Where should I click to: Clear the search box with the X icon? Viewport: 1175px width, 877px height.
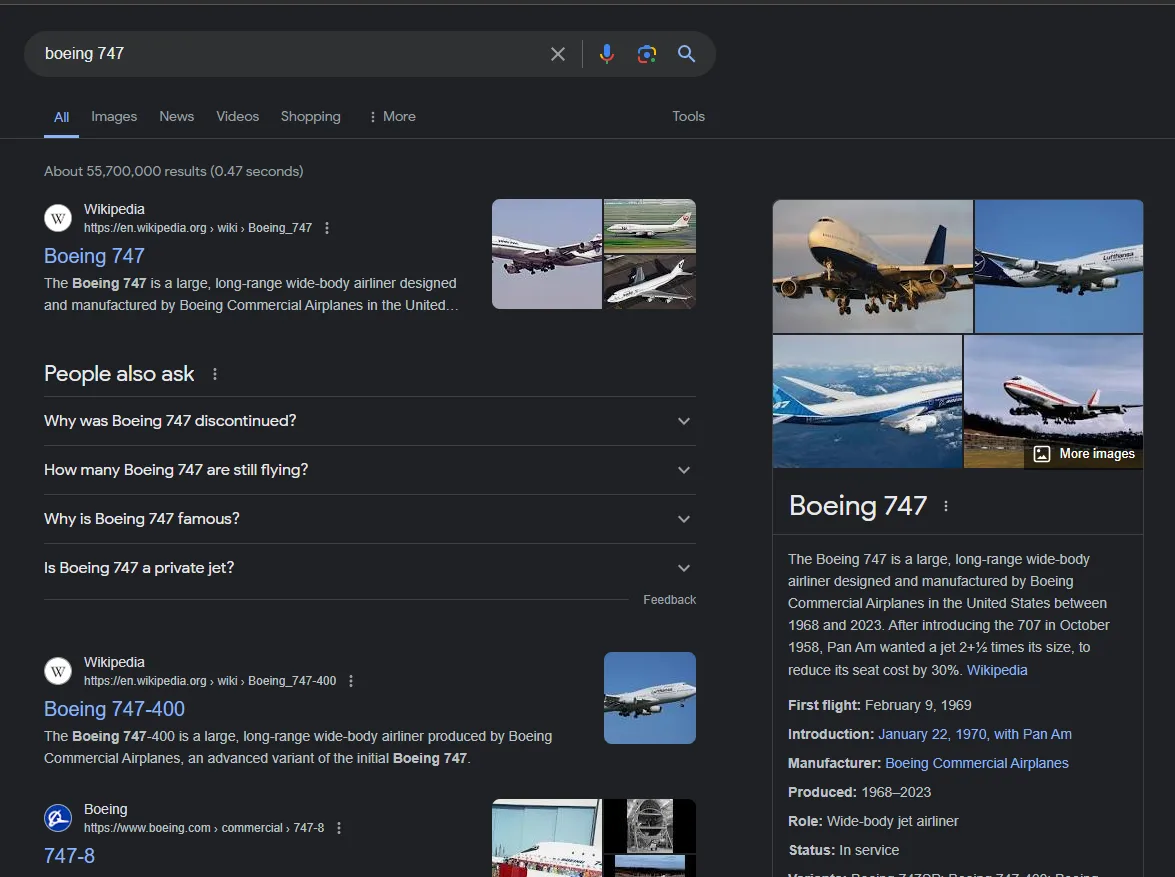[x=558, y=54]
